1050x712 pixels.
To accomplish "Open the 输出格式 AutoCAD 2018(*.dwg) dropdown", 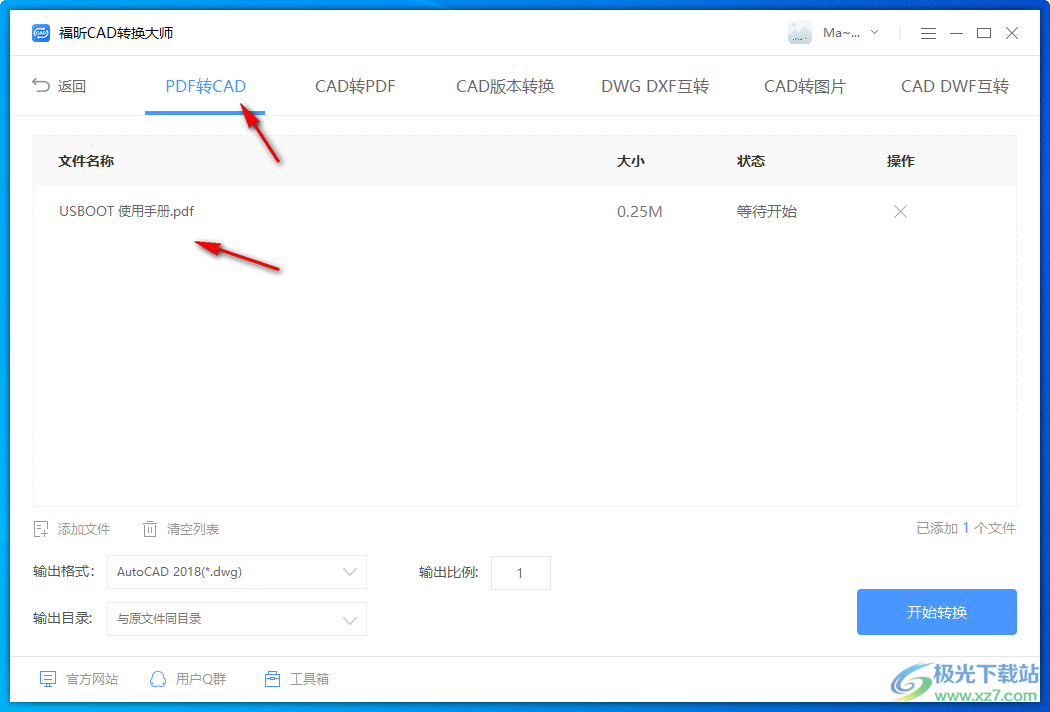I will pos(237,572).
